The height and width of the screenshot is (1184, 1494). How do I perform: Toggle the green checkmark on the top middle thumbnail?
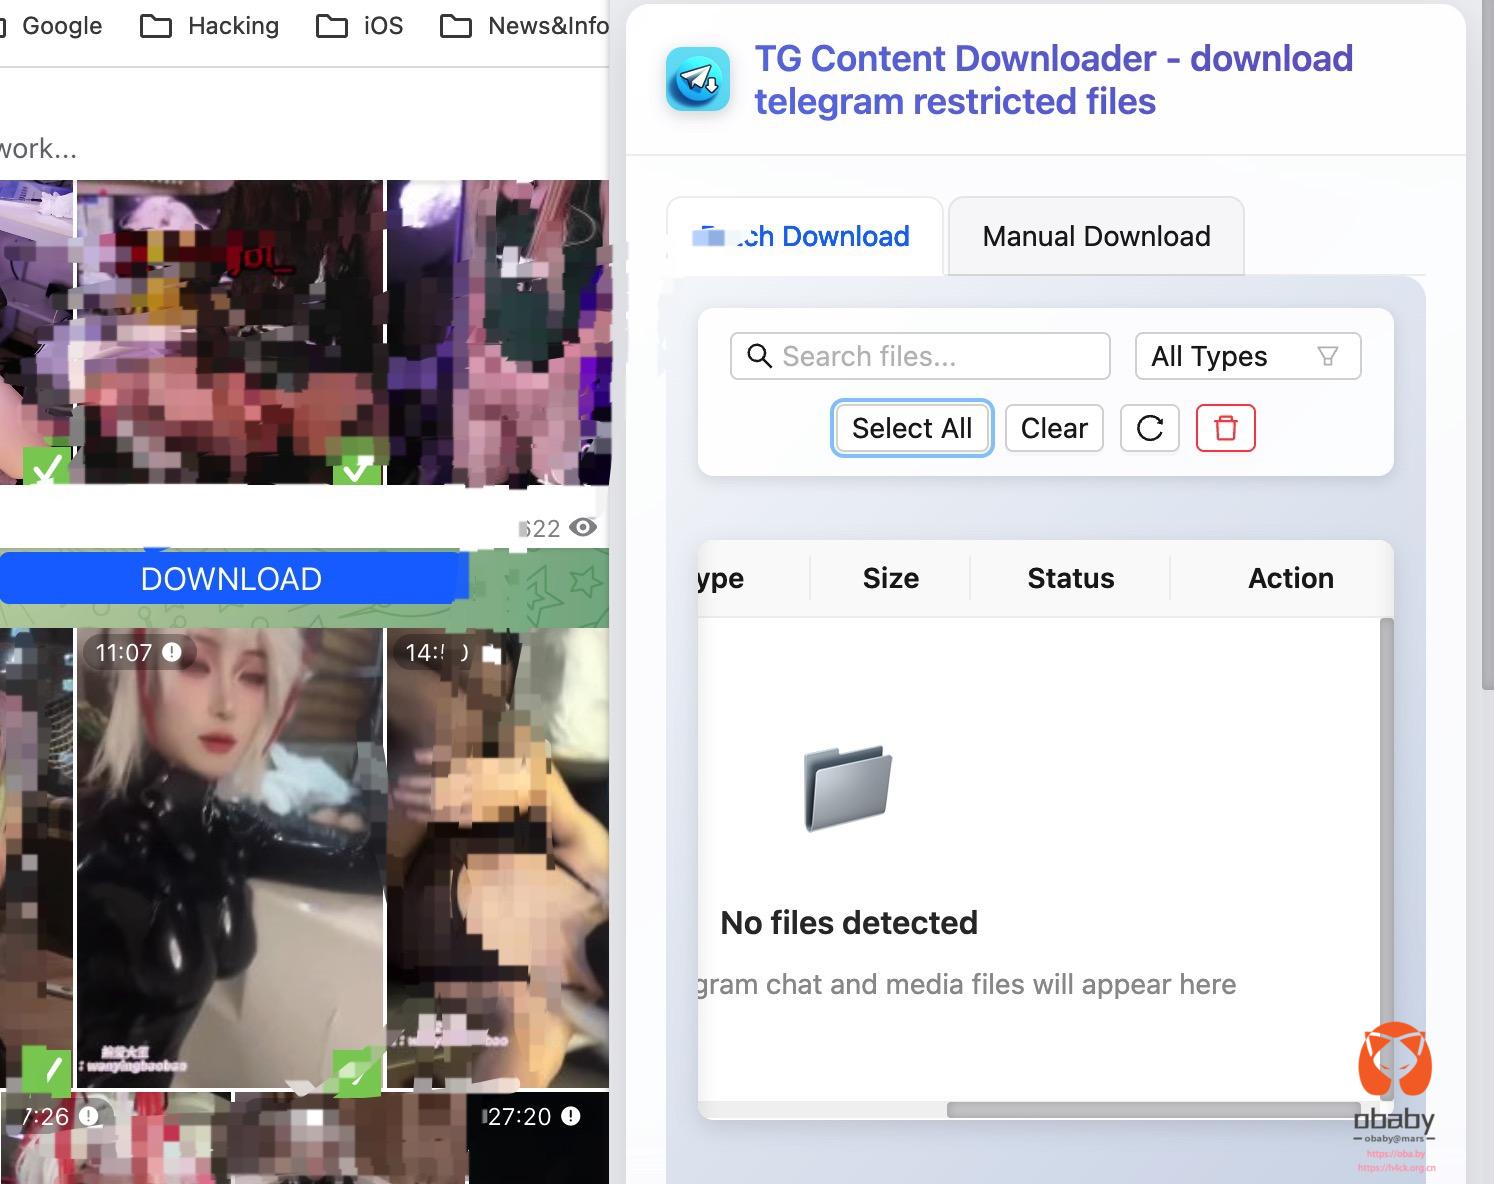pos(356,467)
